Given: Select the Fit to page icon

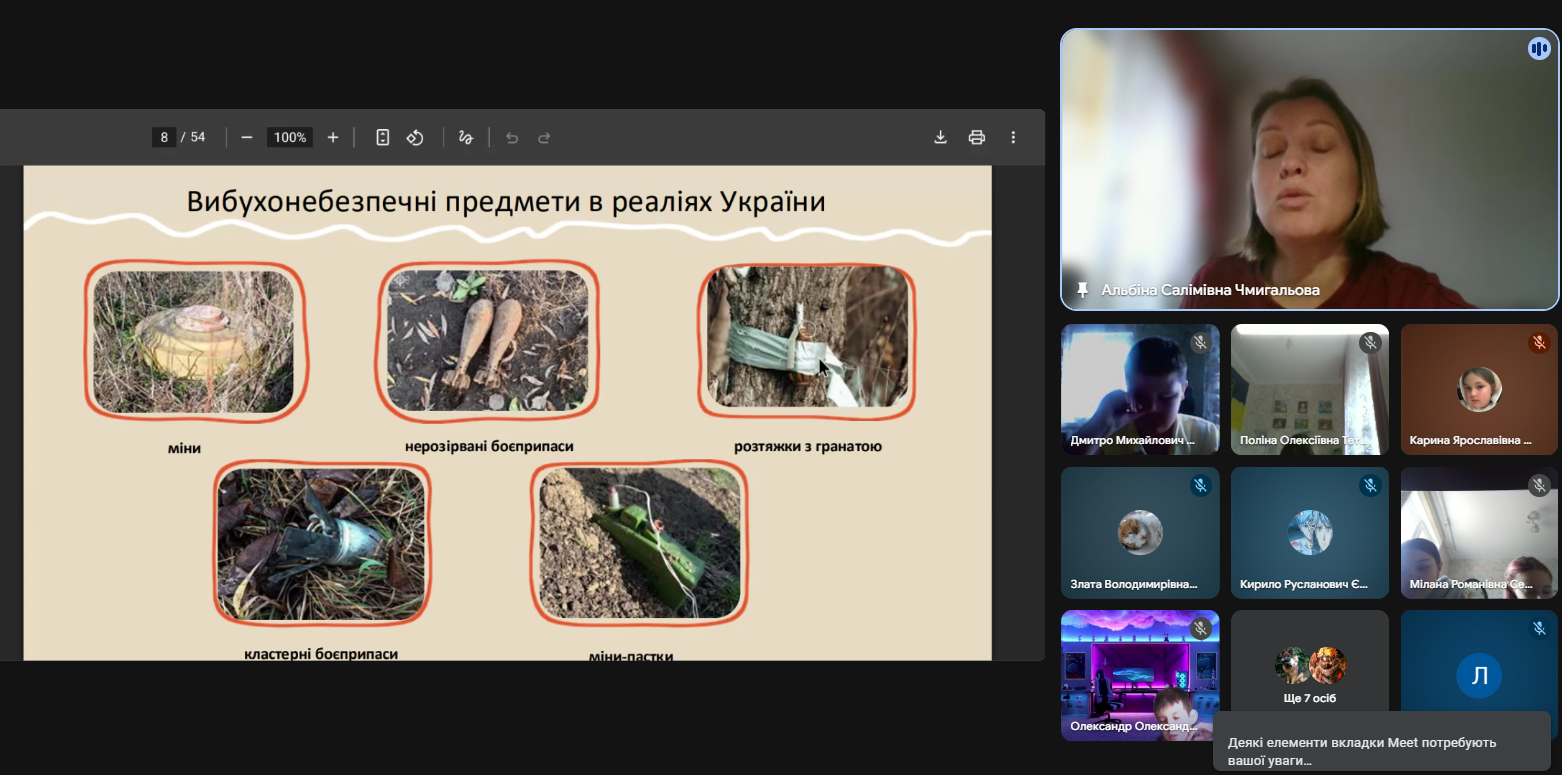Looking at the screenshot, I should pyautogui.click(x=382, y=137).
